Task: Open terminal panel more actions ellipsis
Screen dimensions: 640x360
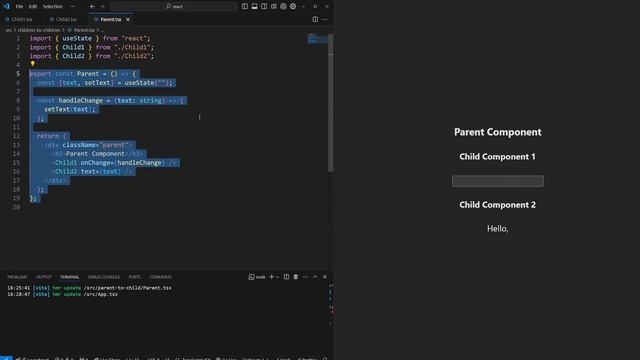Action: point(305,277)
